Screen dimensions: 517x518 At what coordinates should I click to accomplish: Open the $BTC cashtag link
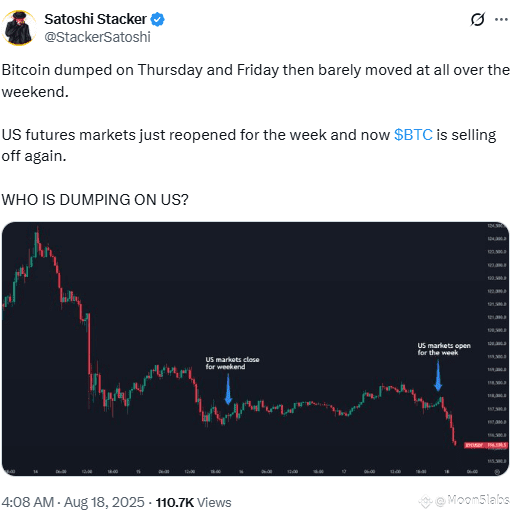pyautogui.click(x=413, y=135)
